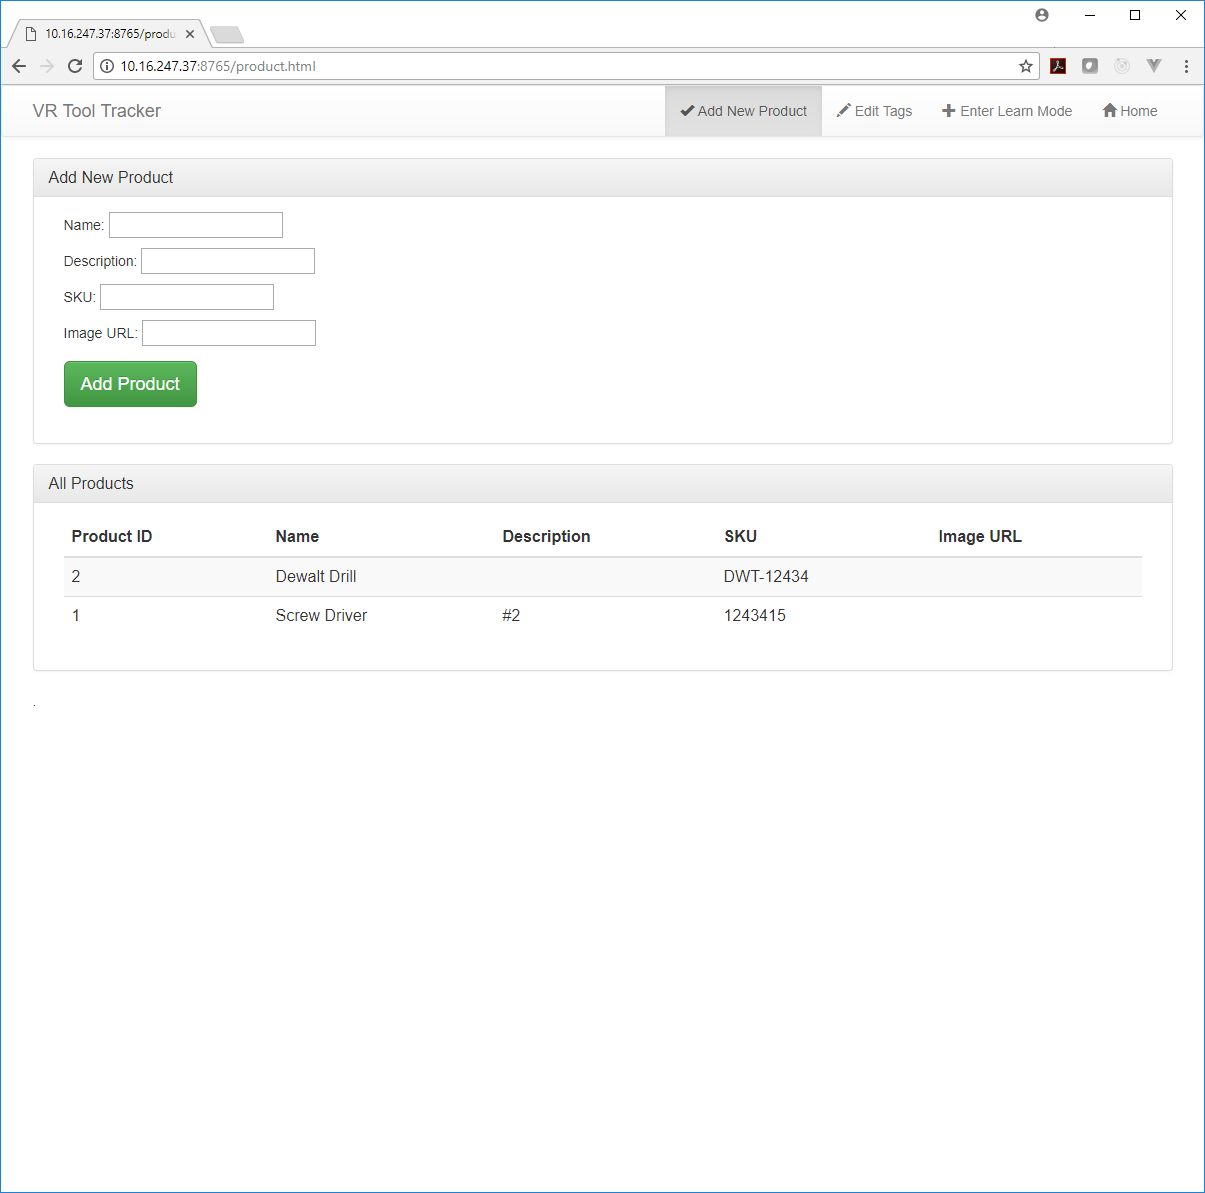Focus the Name input field

point(196,225)
